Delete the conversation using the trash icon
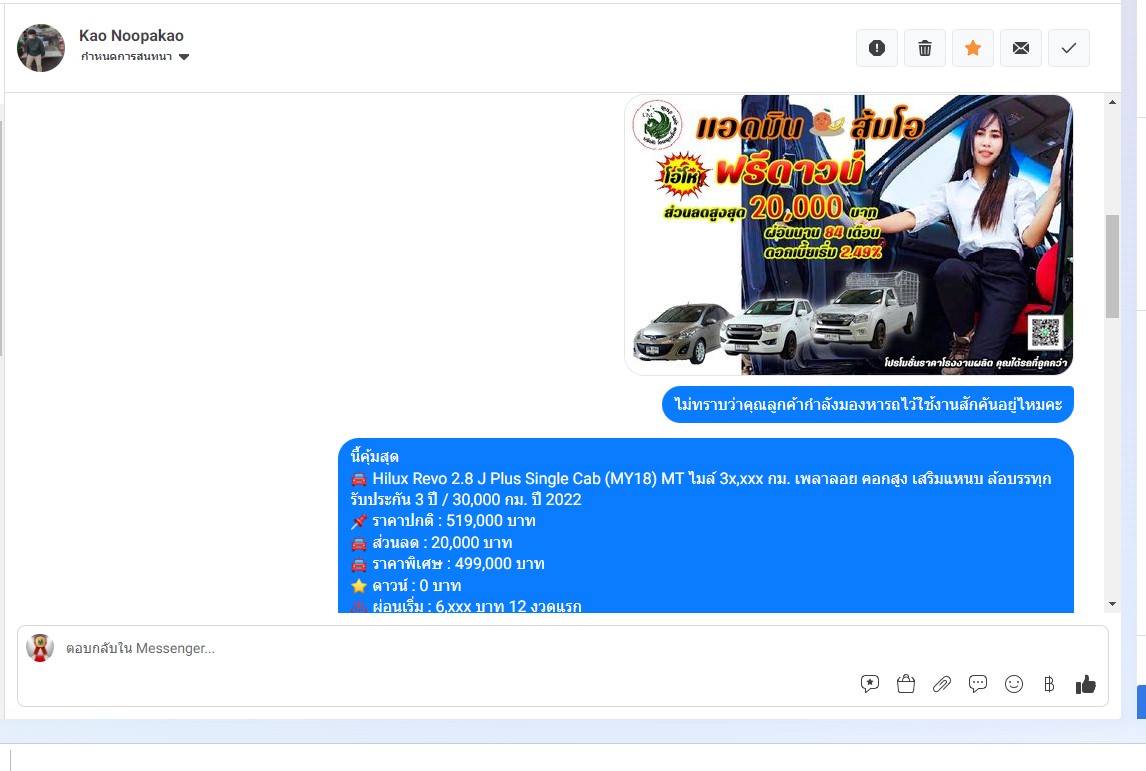The image size is (1146, 771). click(925, 48)
